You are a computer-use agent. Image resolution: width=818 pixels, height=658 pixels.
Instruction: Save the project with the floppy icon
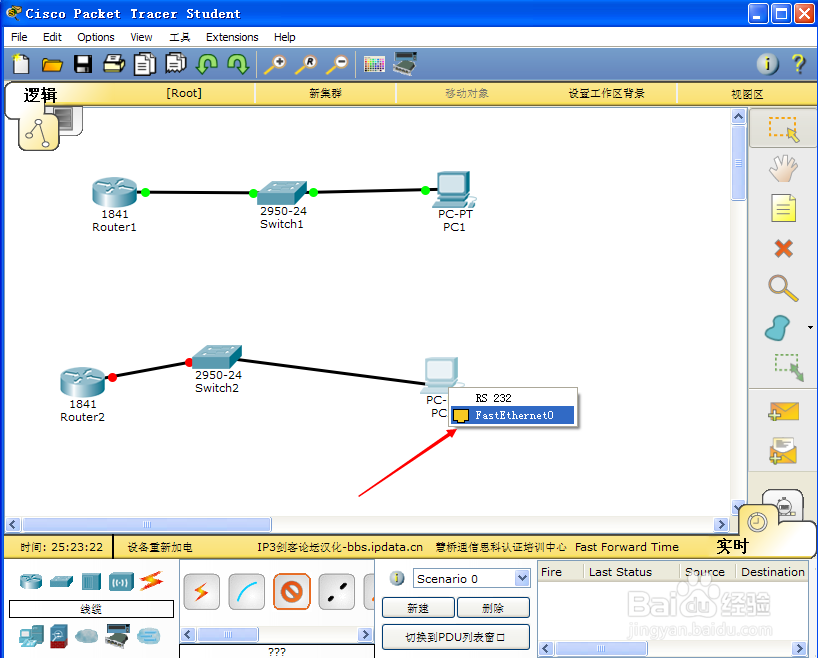pos(83,64)
